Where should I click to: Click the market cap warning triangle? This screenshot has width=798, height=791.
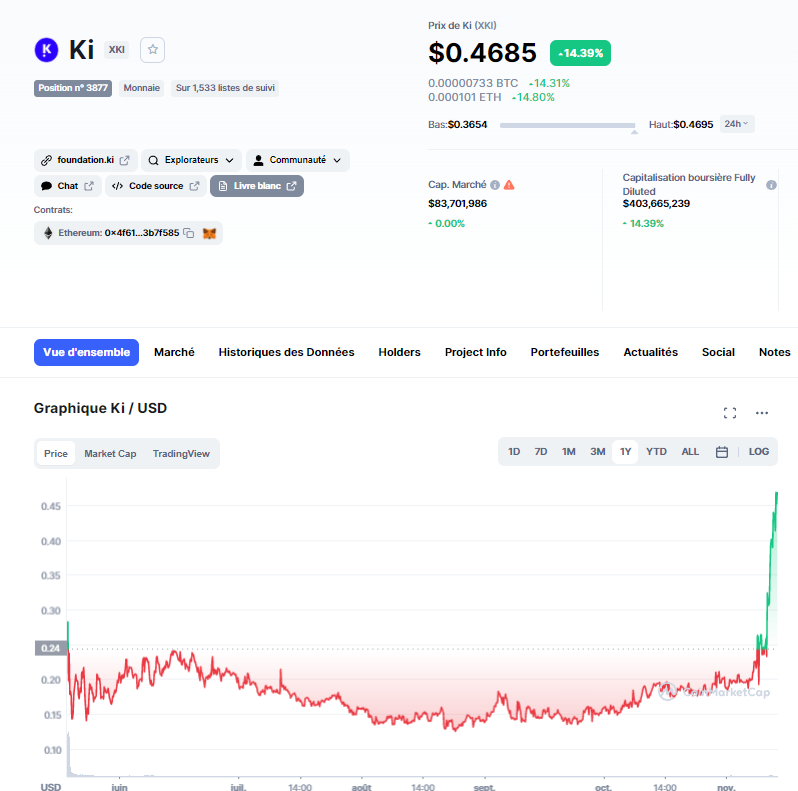pyautogui.click(x=509, y=185)
